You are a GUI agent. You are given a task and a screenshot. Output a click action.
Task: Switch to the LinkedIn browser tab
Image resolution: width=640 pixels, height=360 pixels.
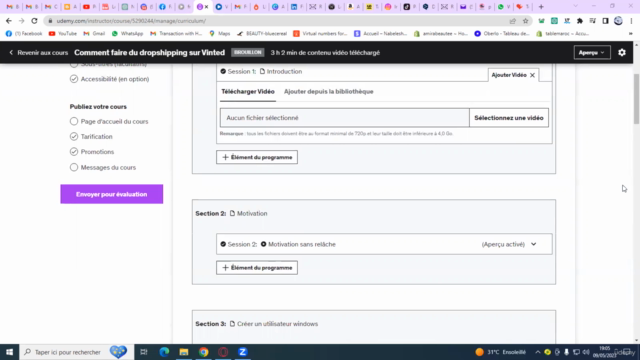coord(297,7)
